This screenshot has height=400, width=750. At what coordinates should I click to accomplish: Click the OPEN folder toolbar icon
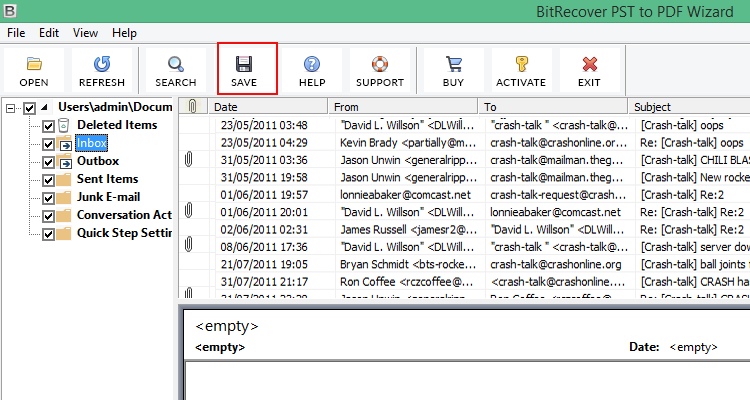point(34,64)
